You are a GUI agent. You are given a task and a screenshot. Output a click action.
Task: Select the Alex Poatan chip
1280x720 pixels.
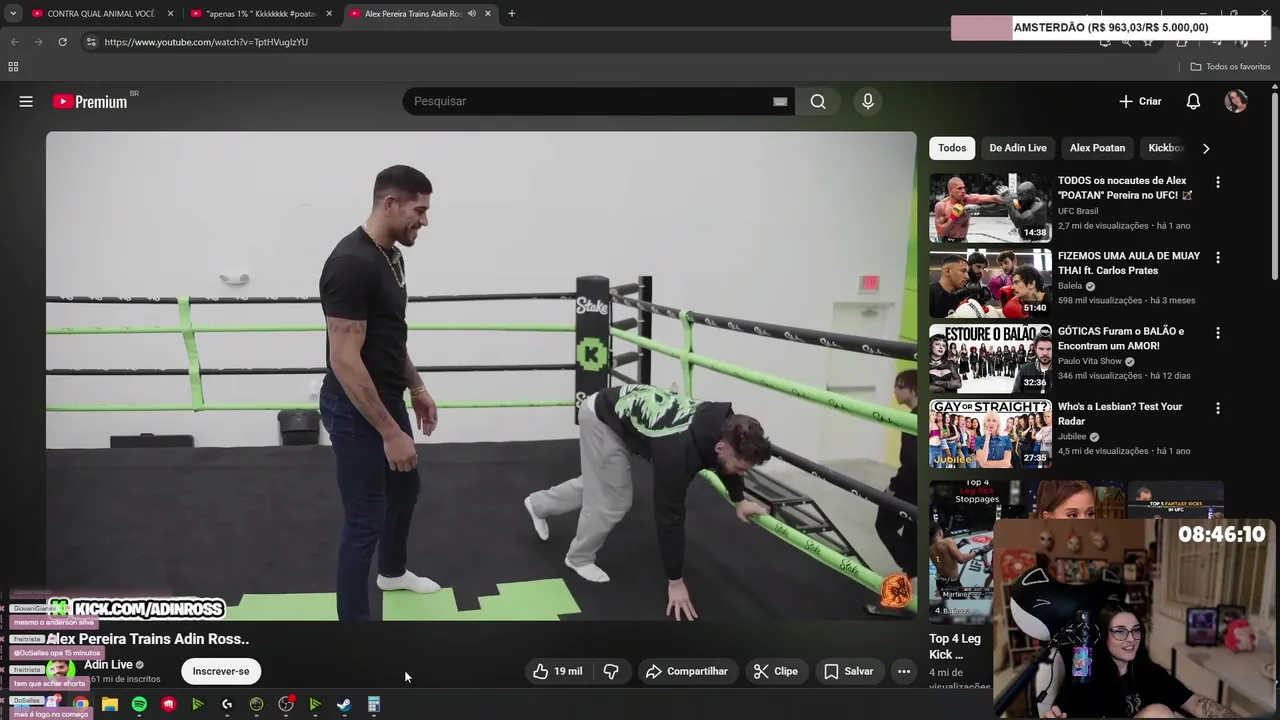pos(1097,148)
